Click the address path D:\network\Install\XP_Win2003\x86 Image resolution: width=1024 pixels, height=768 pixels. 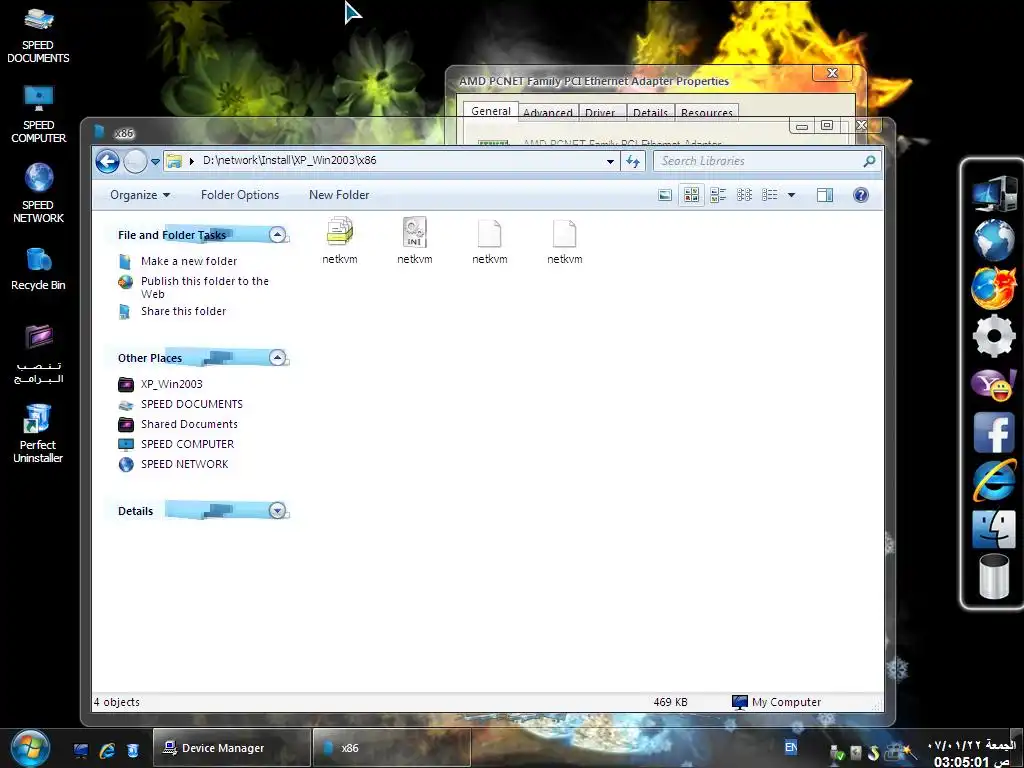[289, 160]
